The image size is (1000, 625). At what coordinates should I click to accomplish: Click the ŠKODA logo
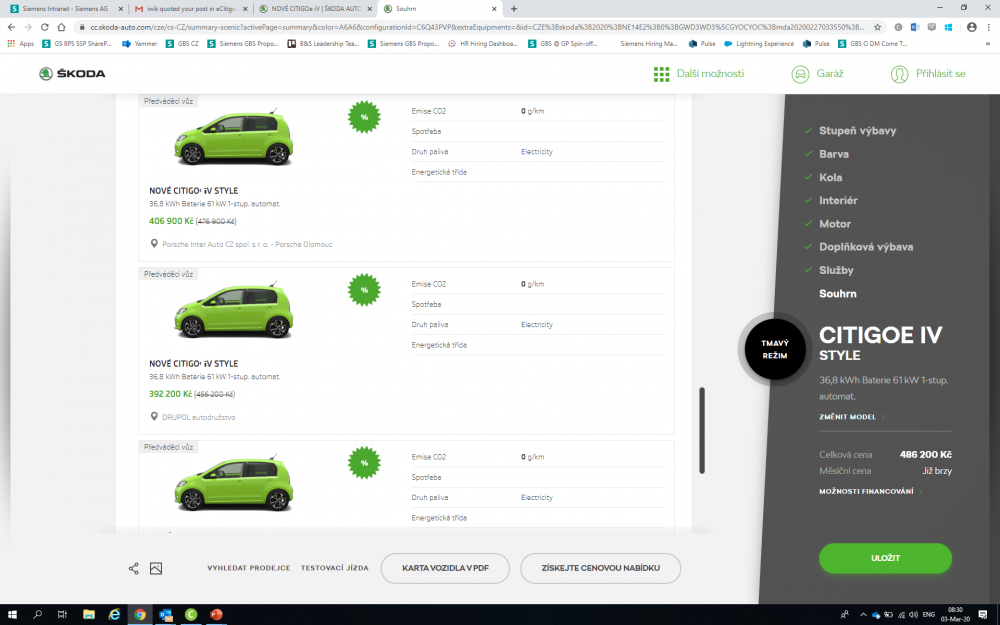pyautogui.click(x=72, y=73)
